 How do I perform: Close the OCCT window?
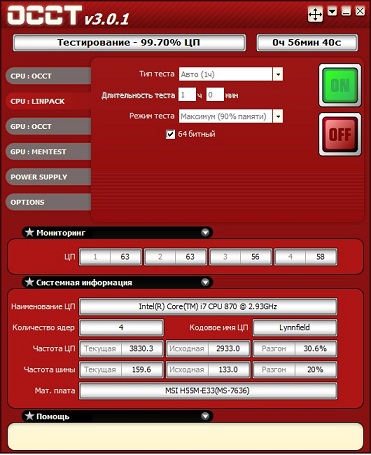[360, 12]
